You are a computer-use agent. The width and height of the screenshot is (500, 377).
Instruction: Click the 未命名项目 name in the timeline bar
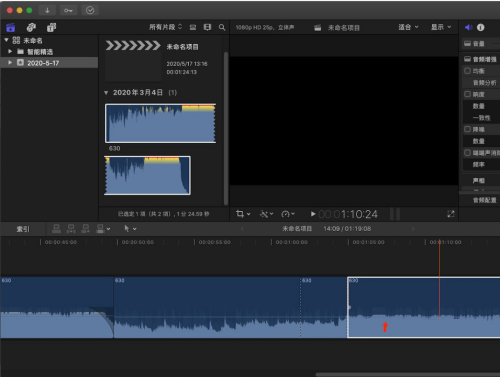297,229
